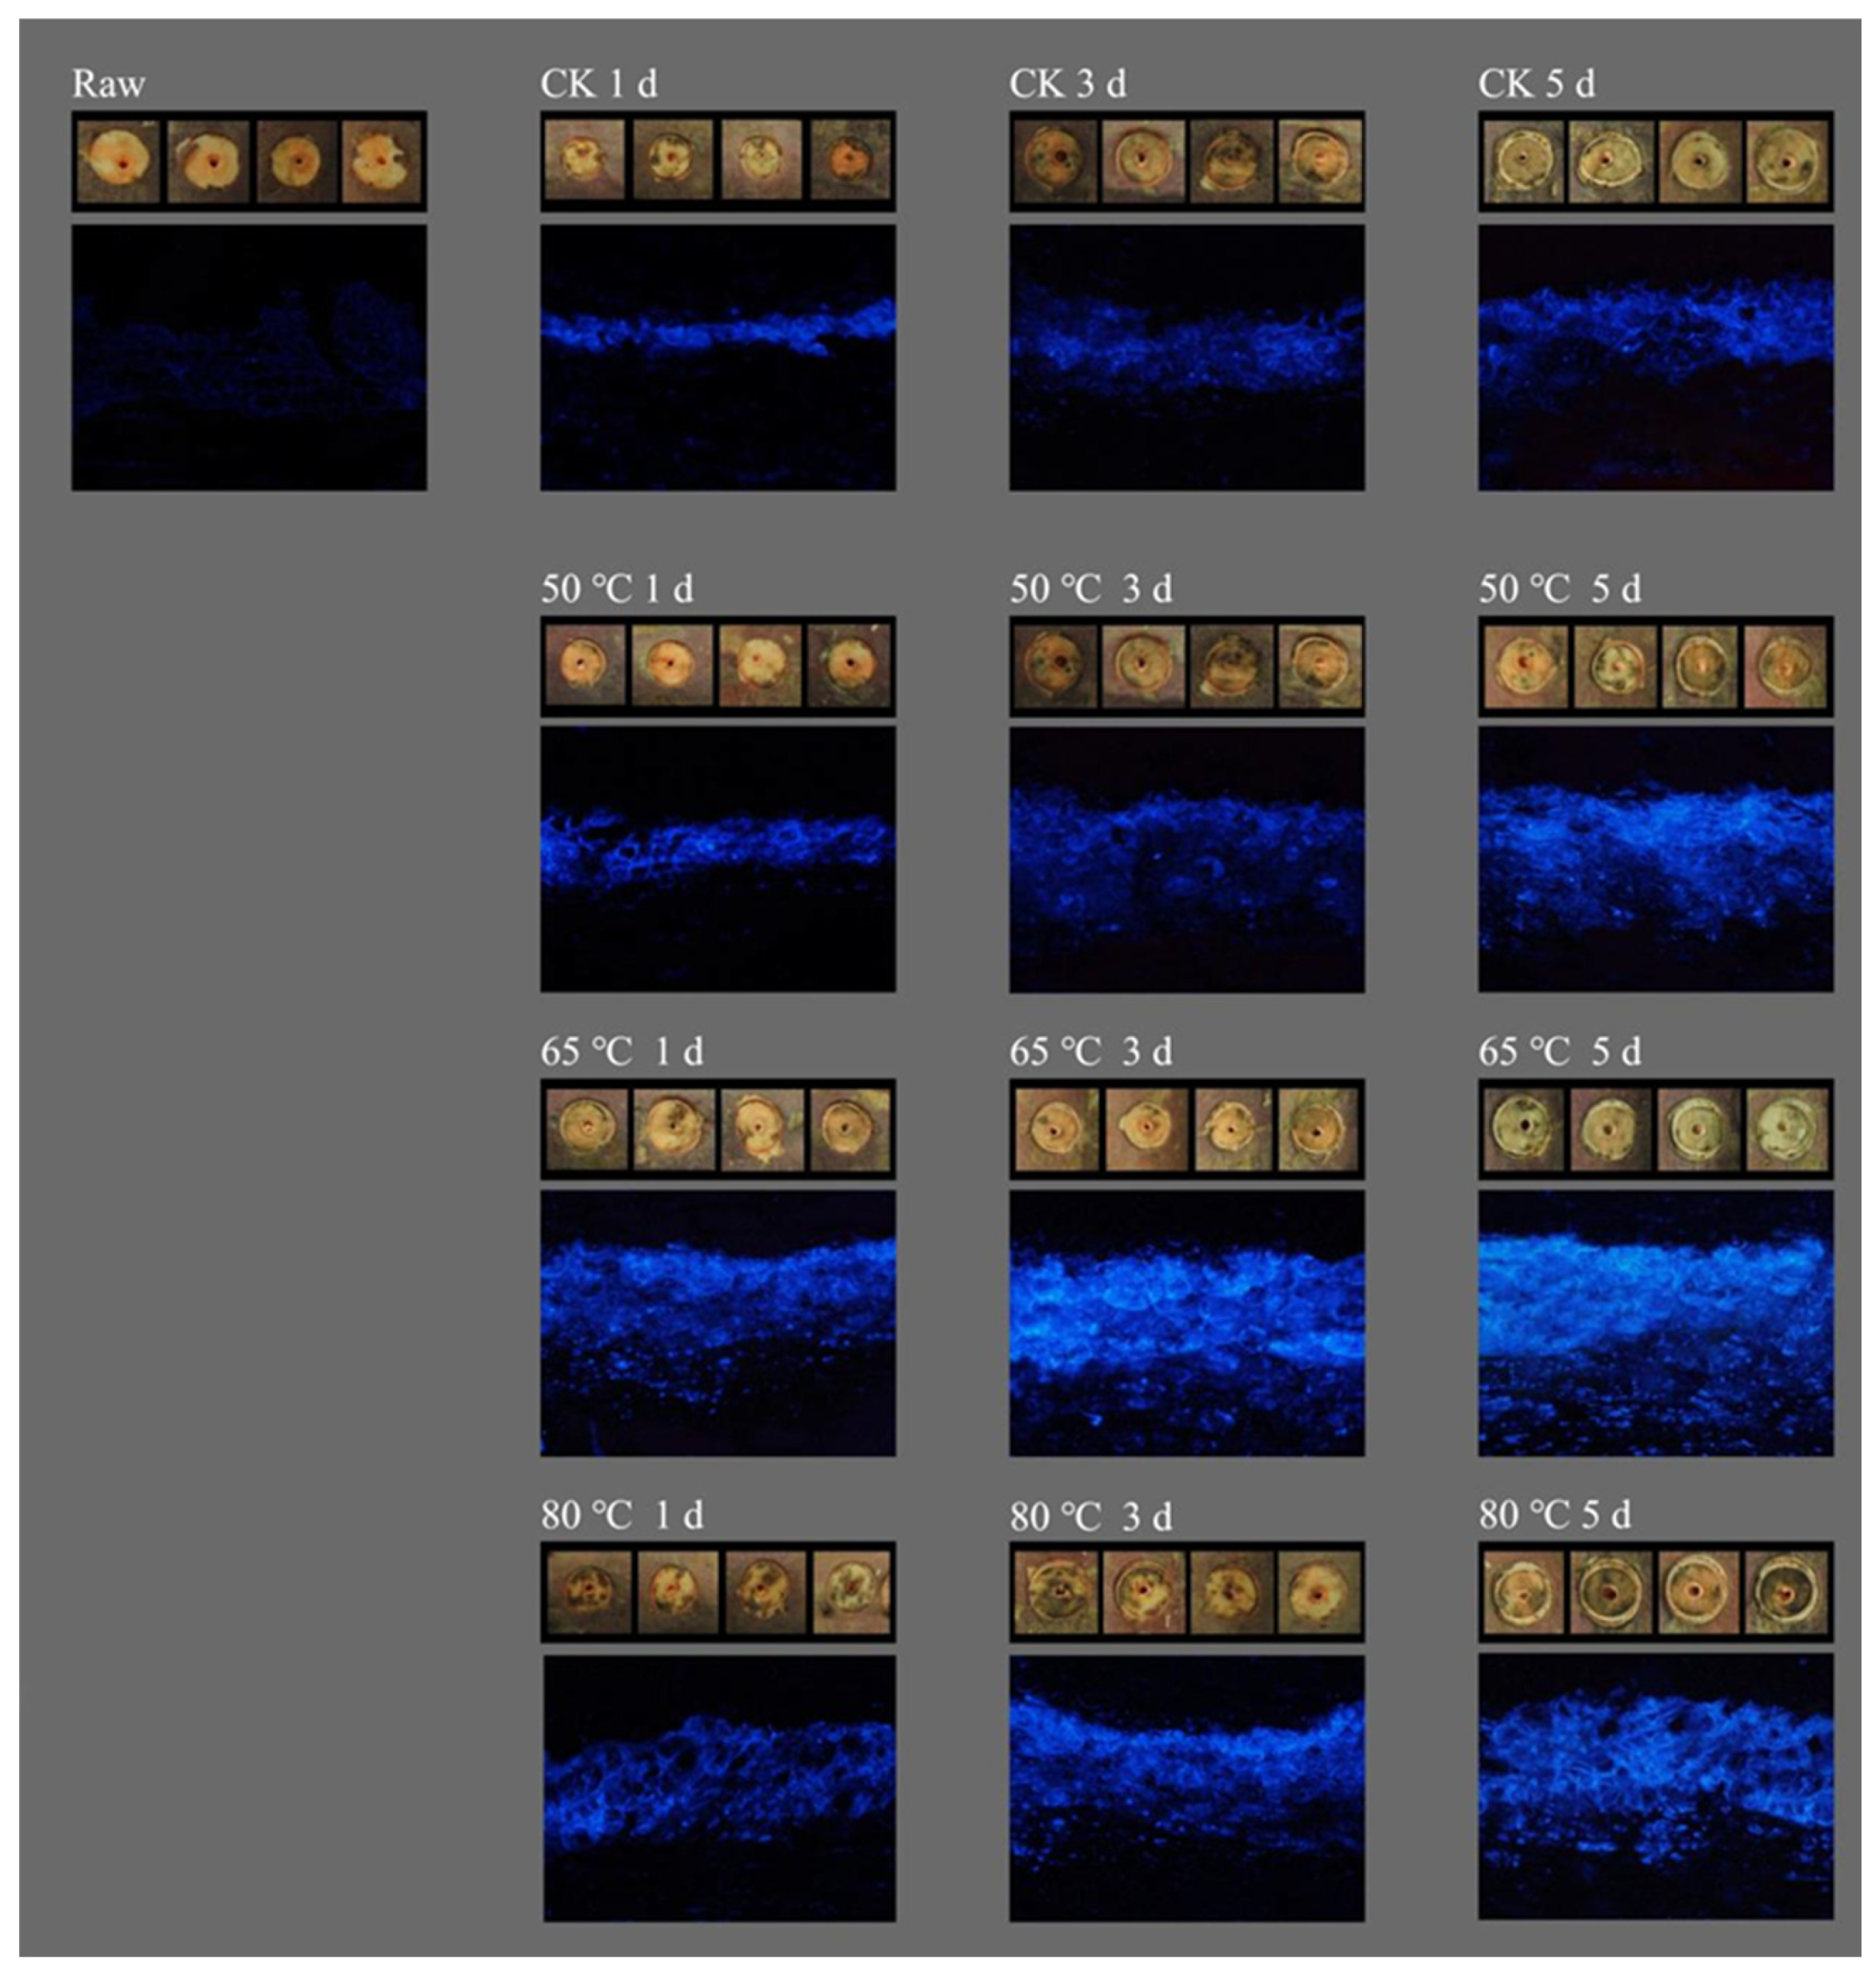Click the 65 °C 3 d fluorescence image
Image resolution: width=1876 pixels, height=1974 pixels.
1187,1322
